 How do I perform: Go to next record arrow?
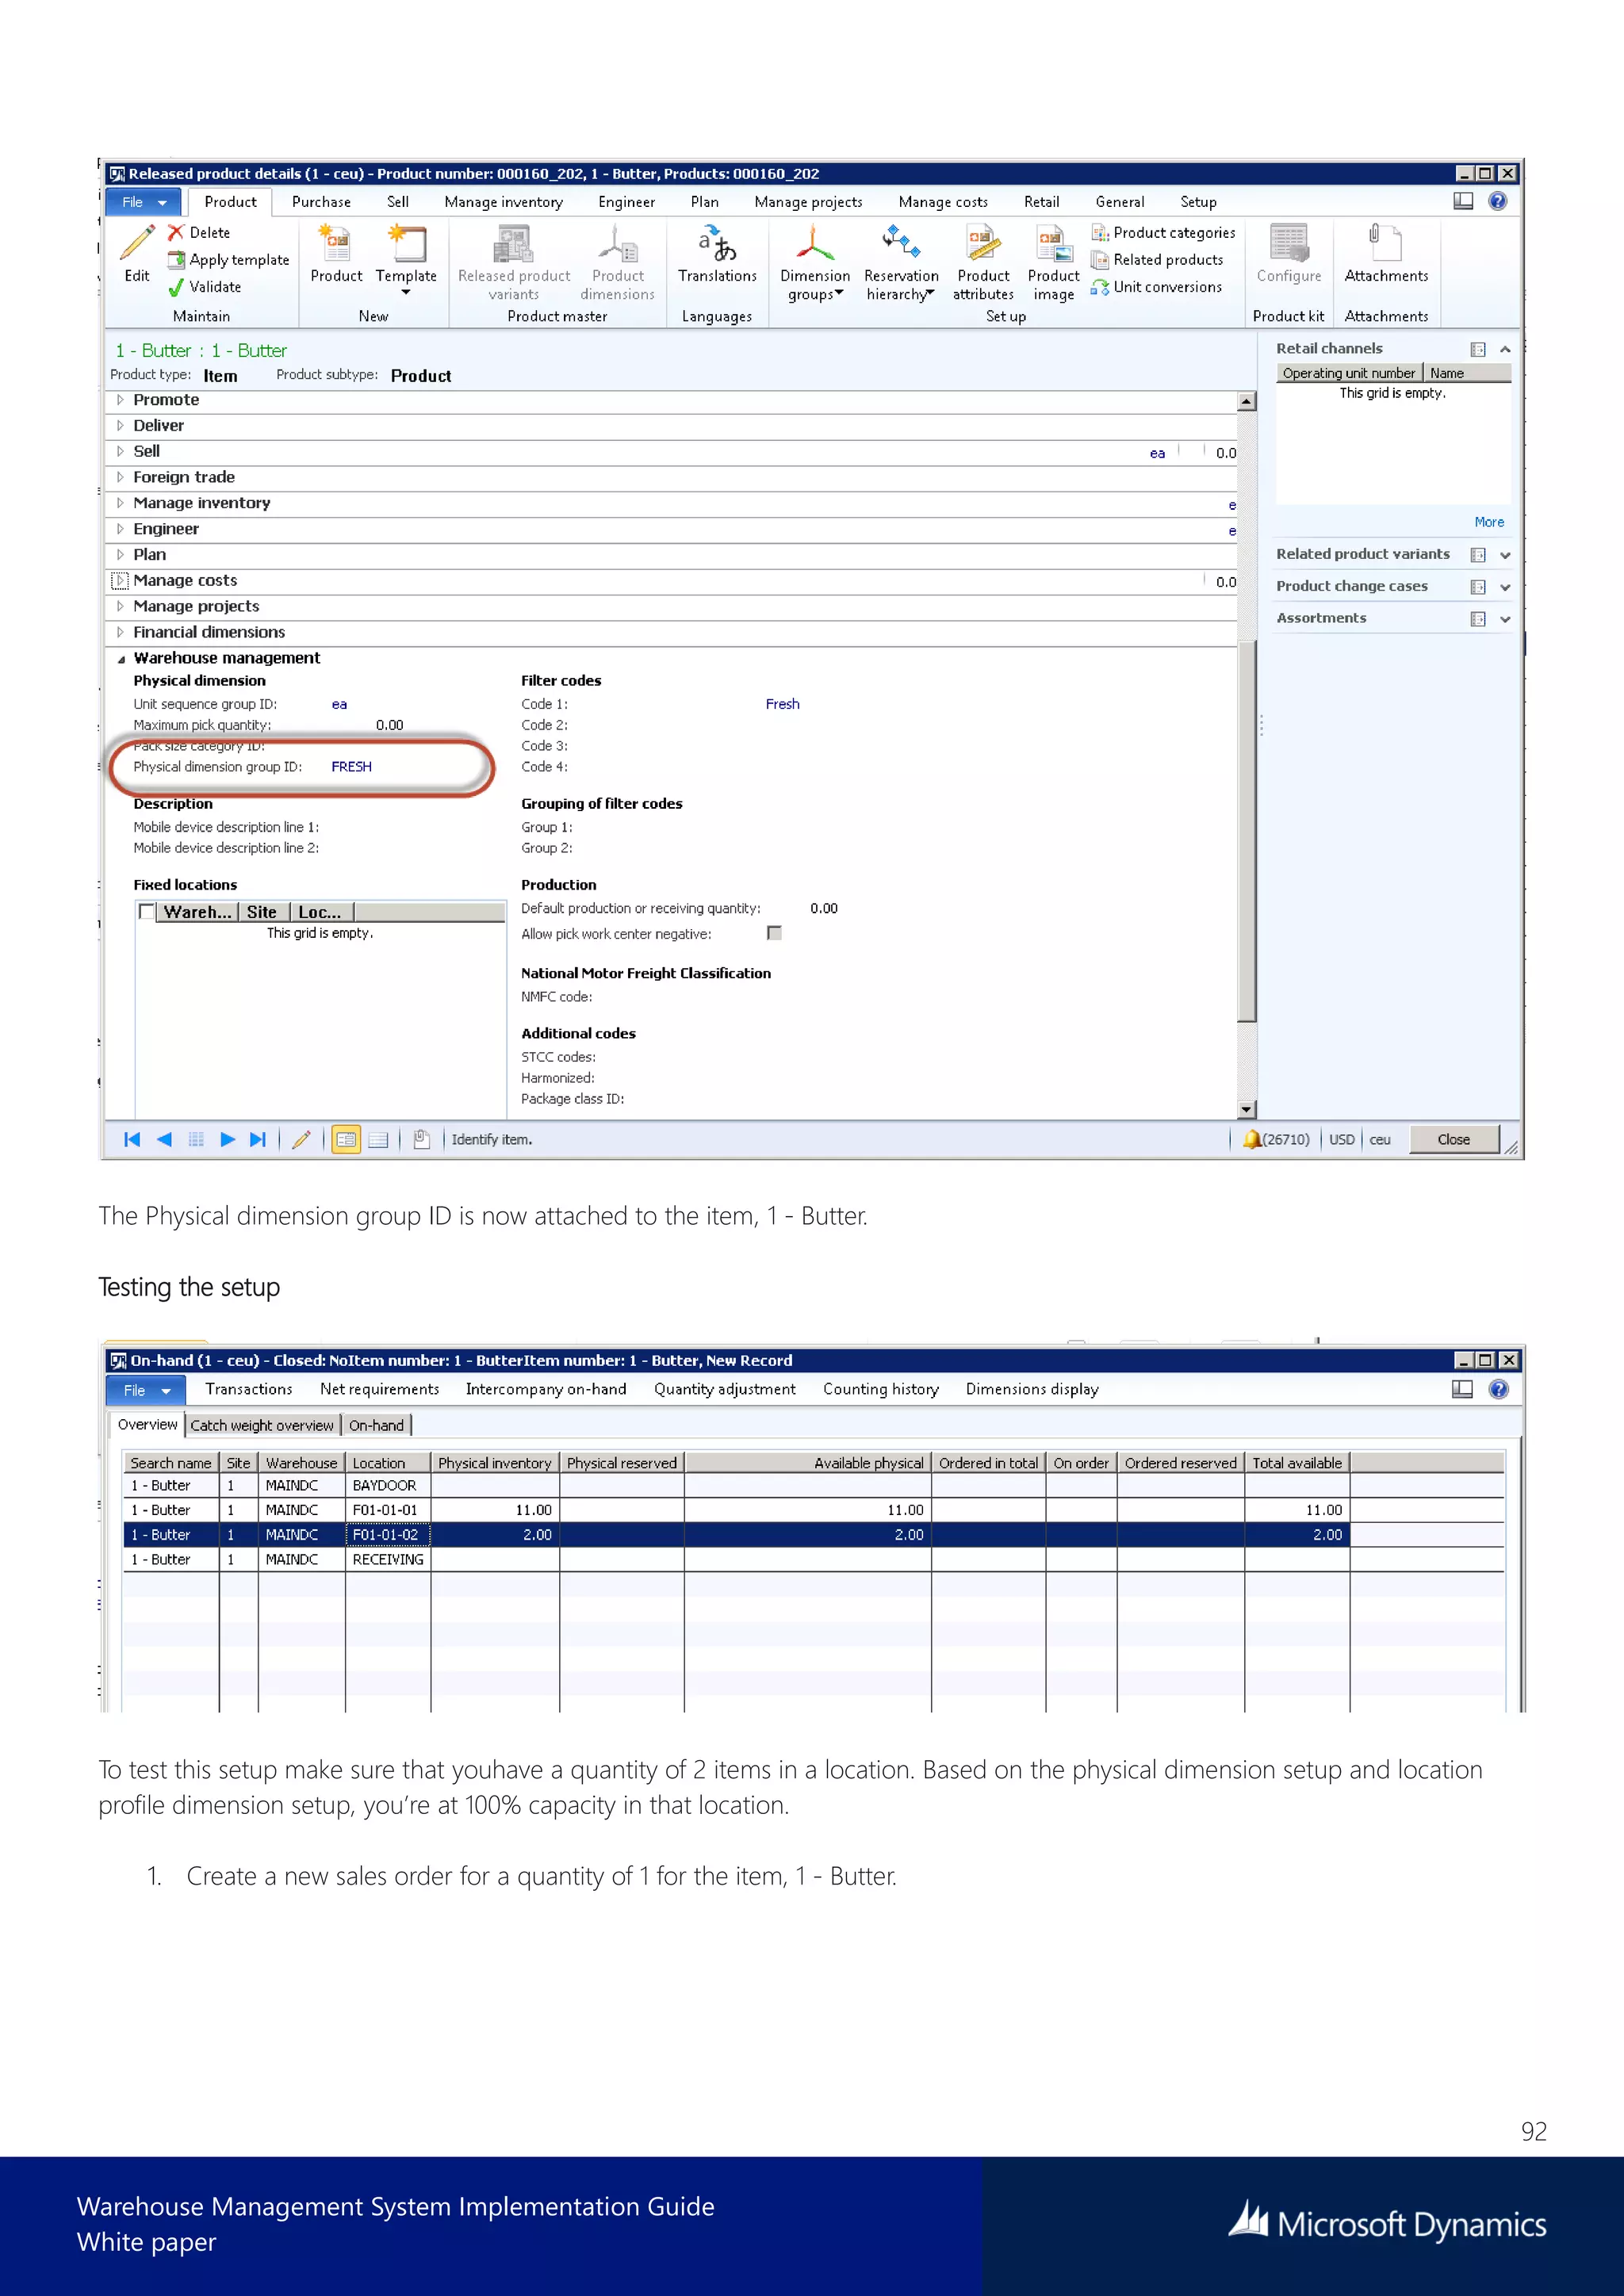click(227, 1139)
